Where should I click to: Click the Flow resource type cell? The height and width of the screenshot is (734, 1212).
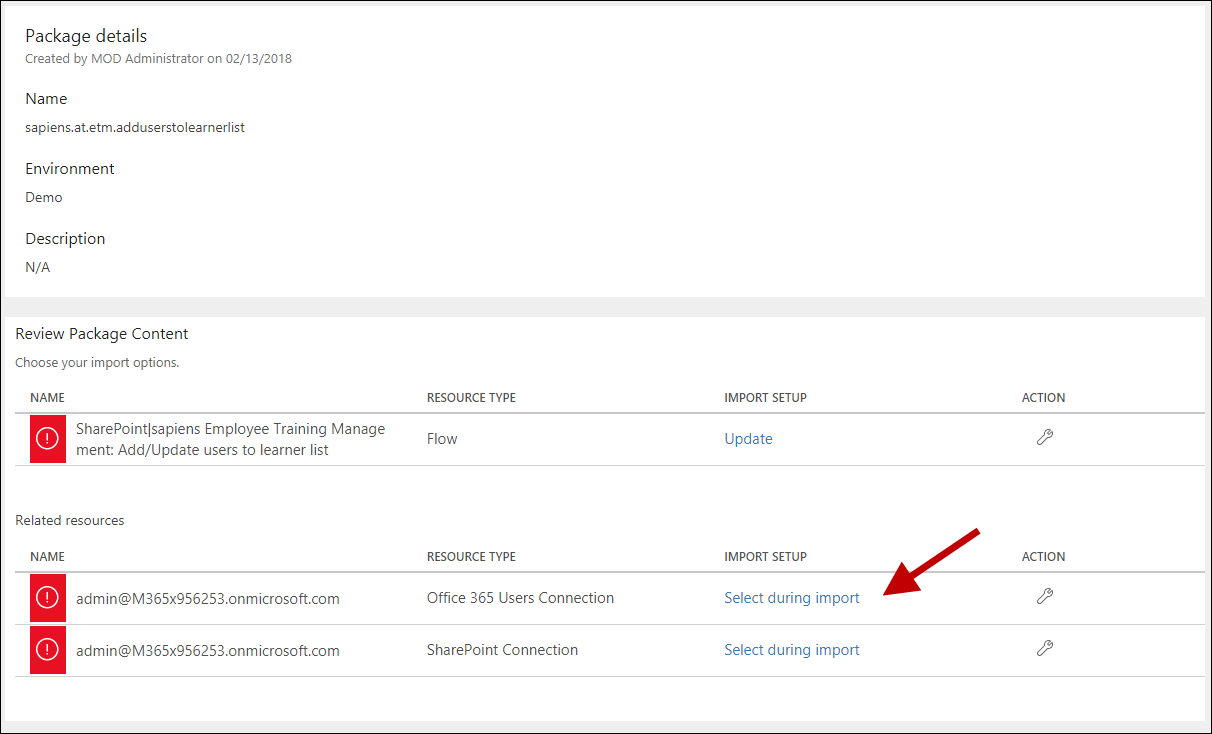tap(442, 439)
